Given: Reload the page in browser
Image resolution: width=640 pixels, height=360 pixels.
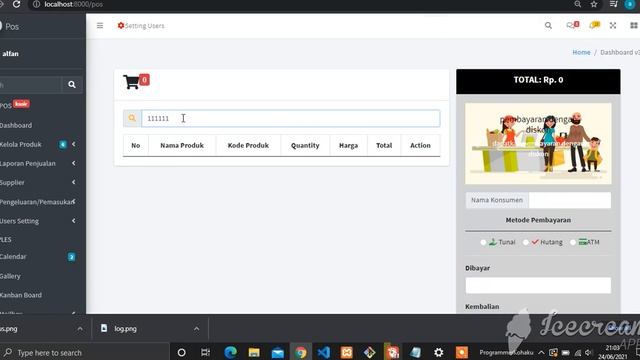Looking at the screenshot, I should click(16, 4).
